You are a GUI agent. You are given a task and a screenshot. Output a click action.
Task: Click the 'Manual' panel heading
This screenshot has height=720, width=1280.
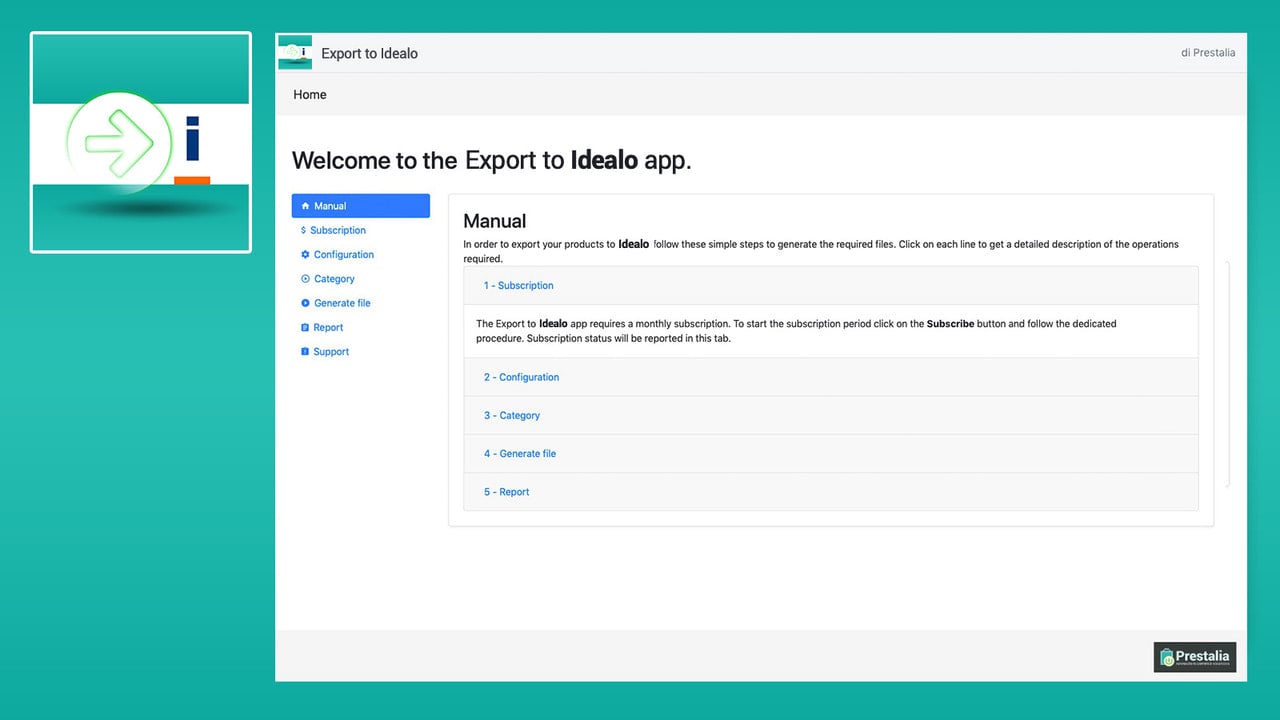pyautogui.click(x=494, y=221)
